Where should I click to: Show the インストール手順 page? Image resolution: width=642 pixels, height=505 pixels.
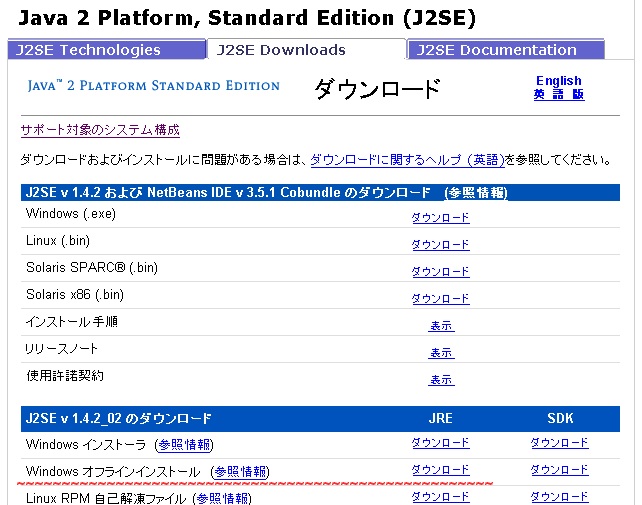tap(441, 326)
